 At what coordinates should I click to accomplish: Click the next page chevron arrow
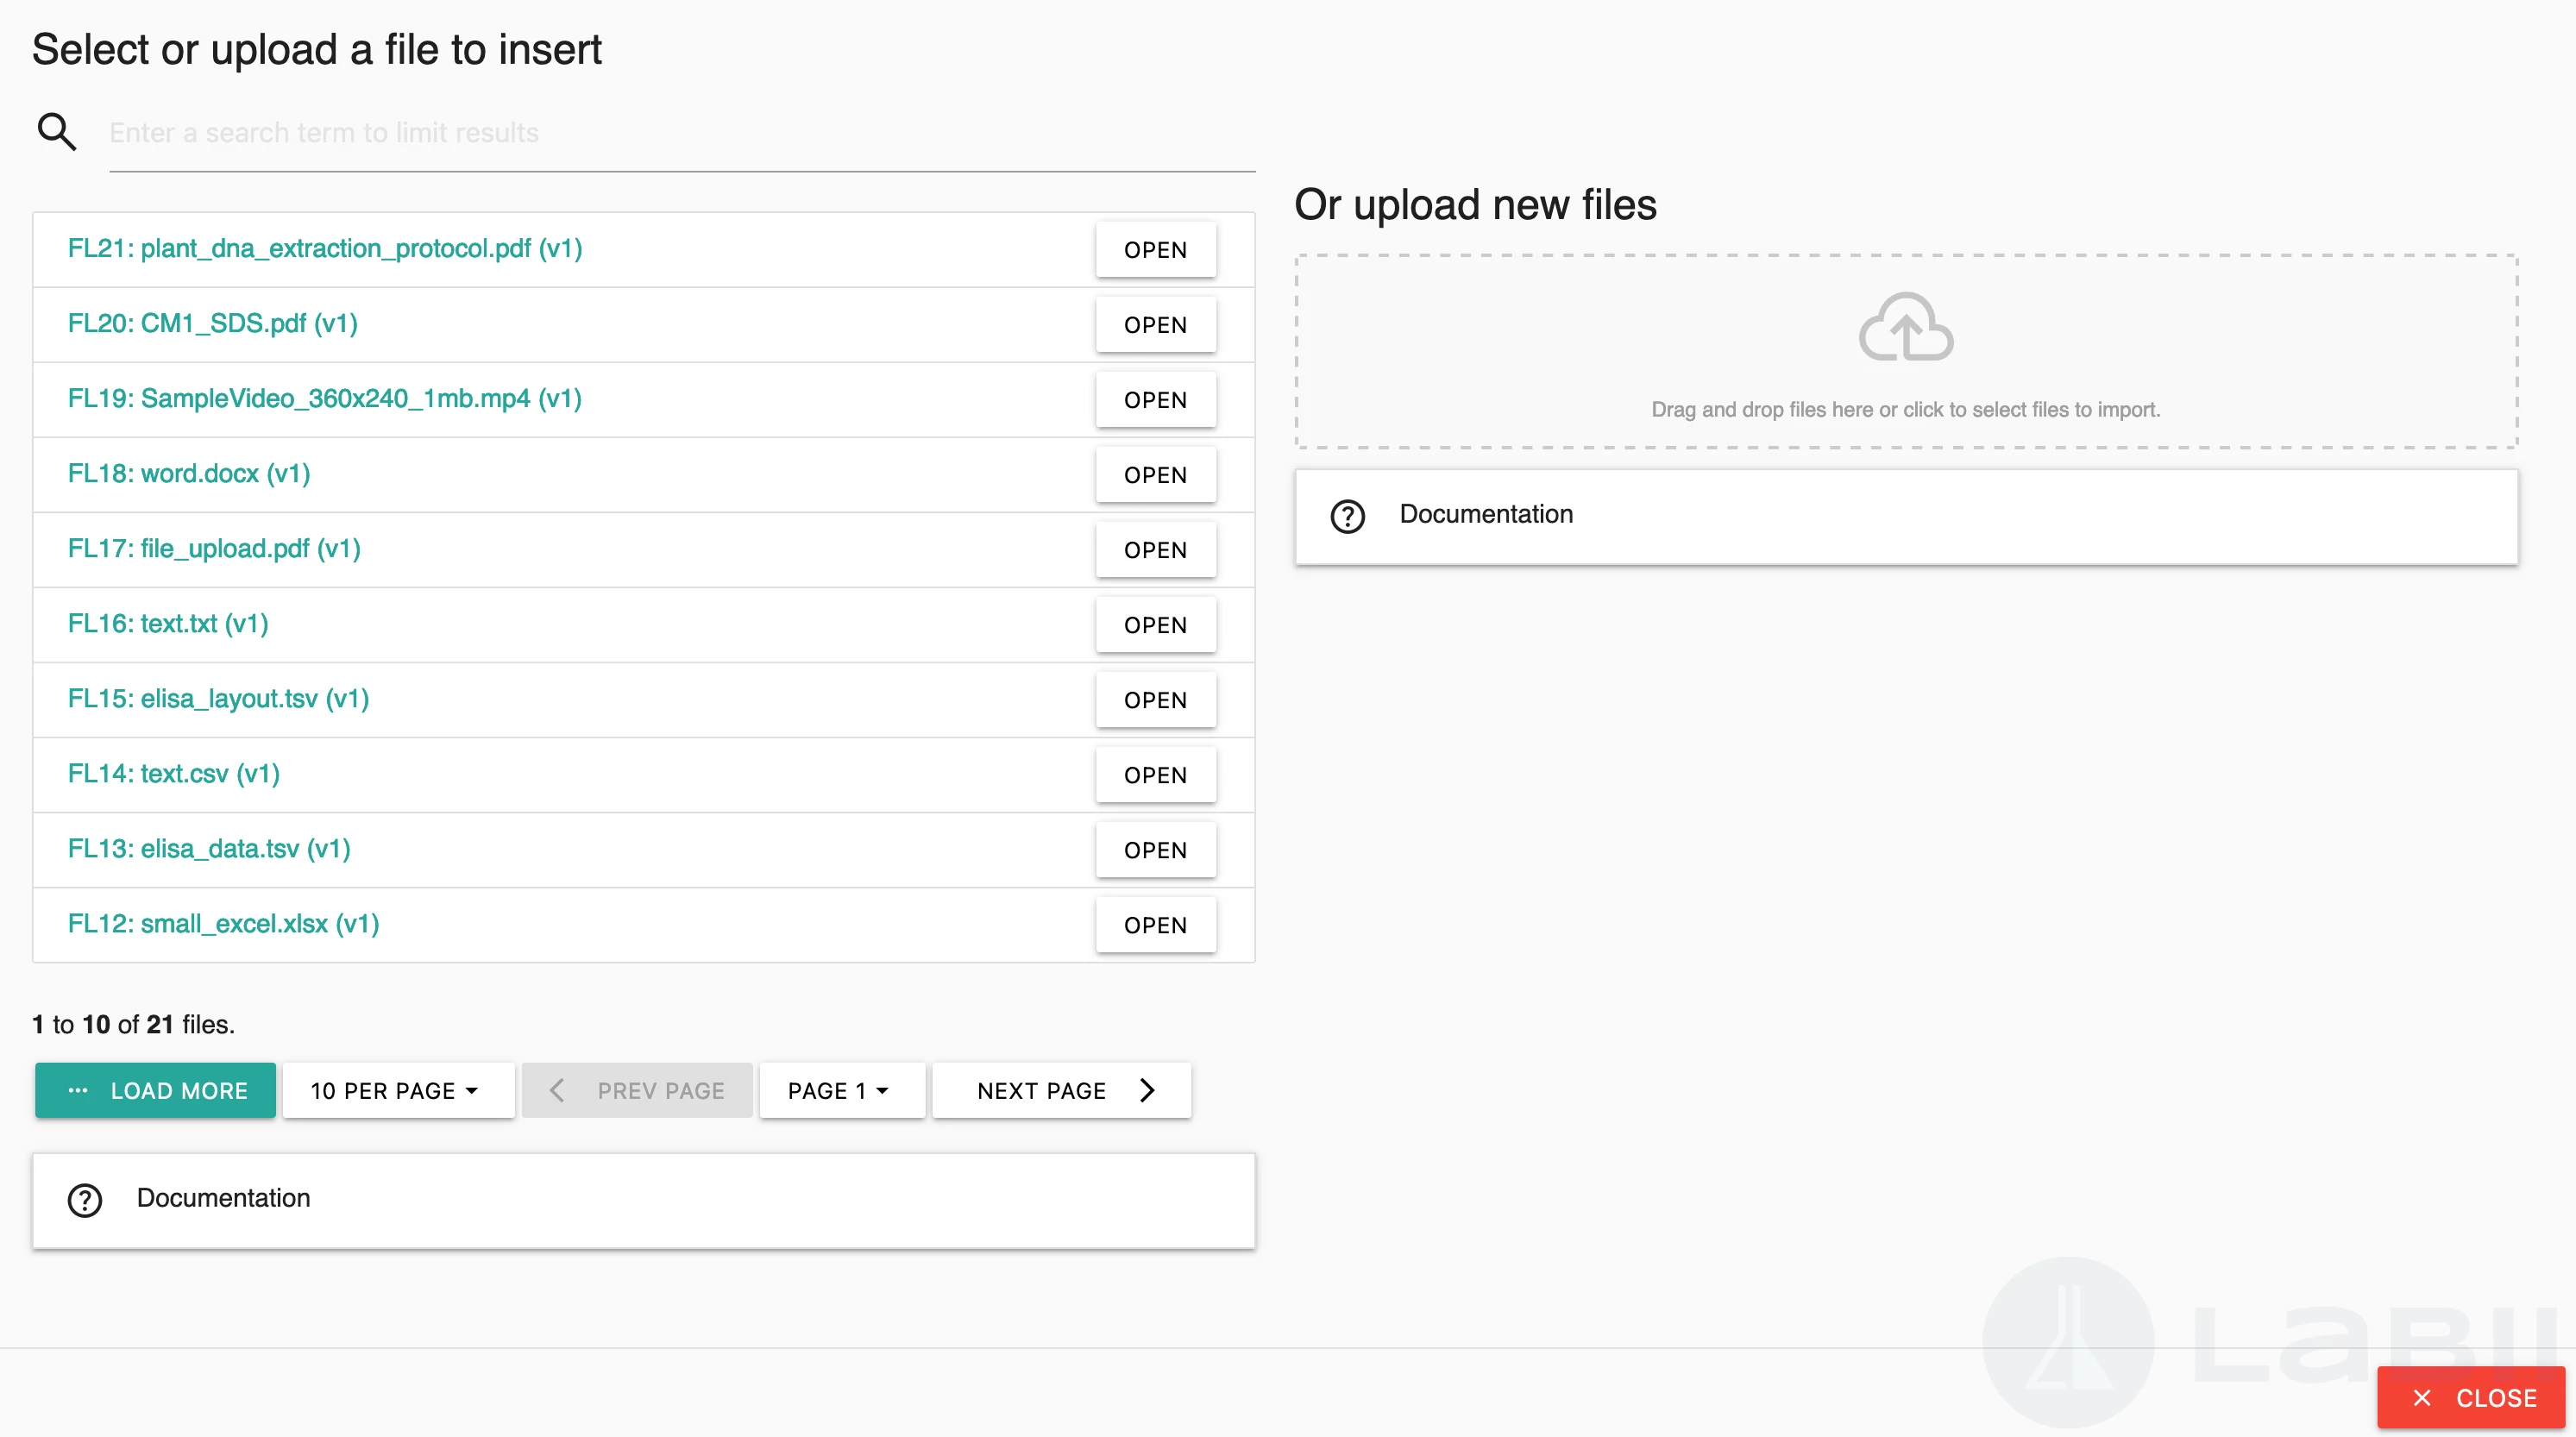point(1147,1090)
